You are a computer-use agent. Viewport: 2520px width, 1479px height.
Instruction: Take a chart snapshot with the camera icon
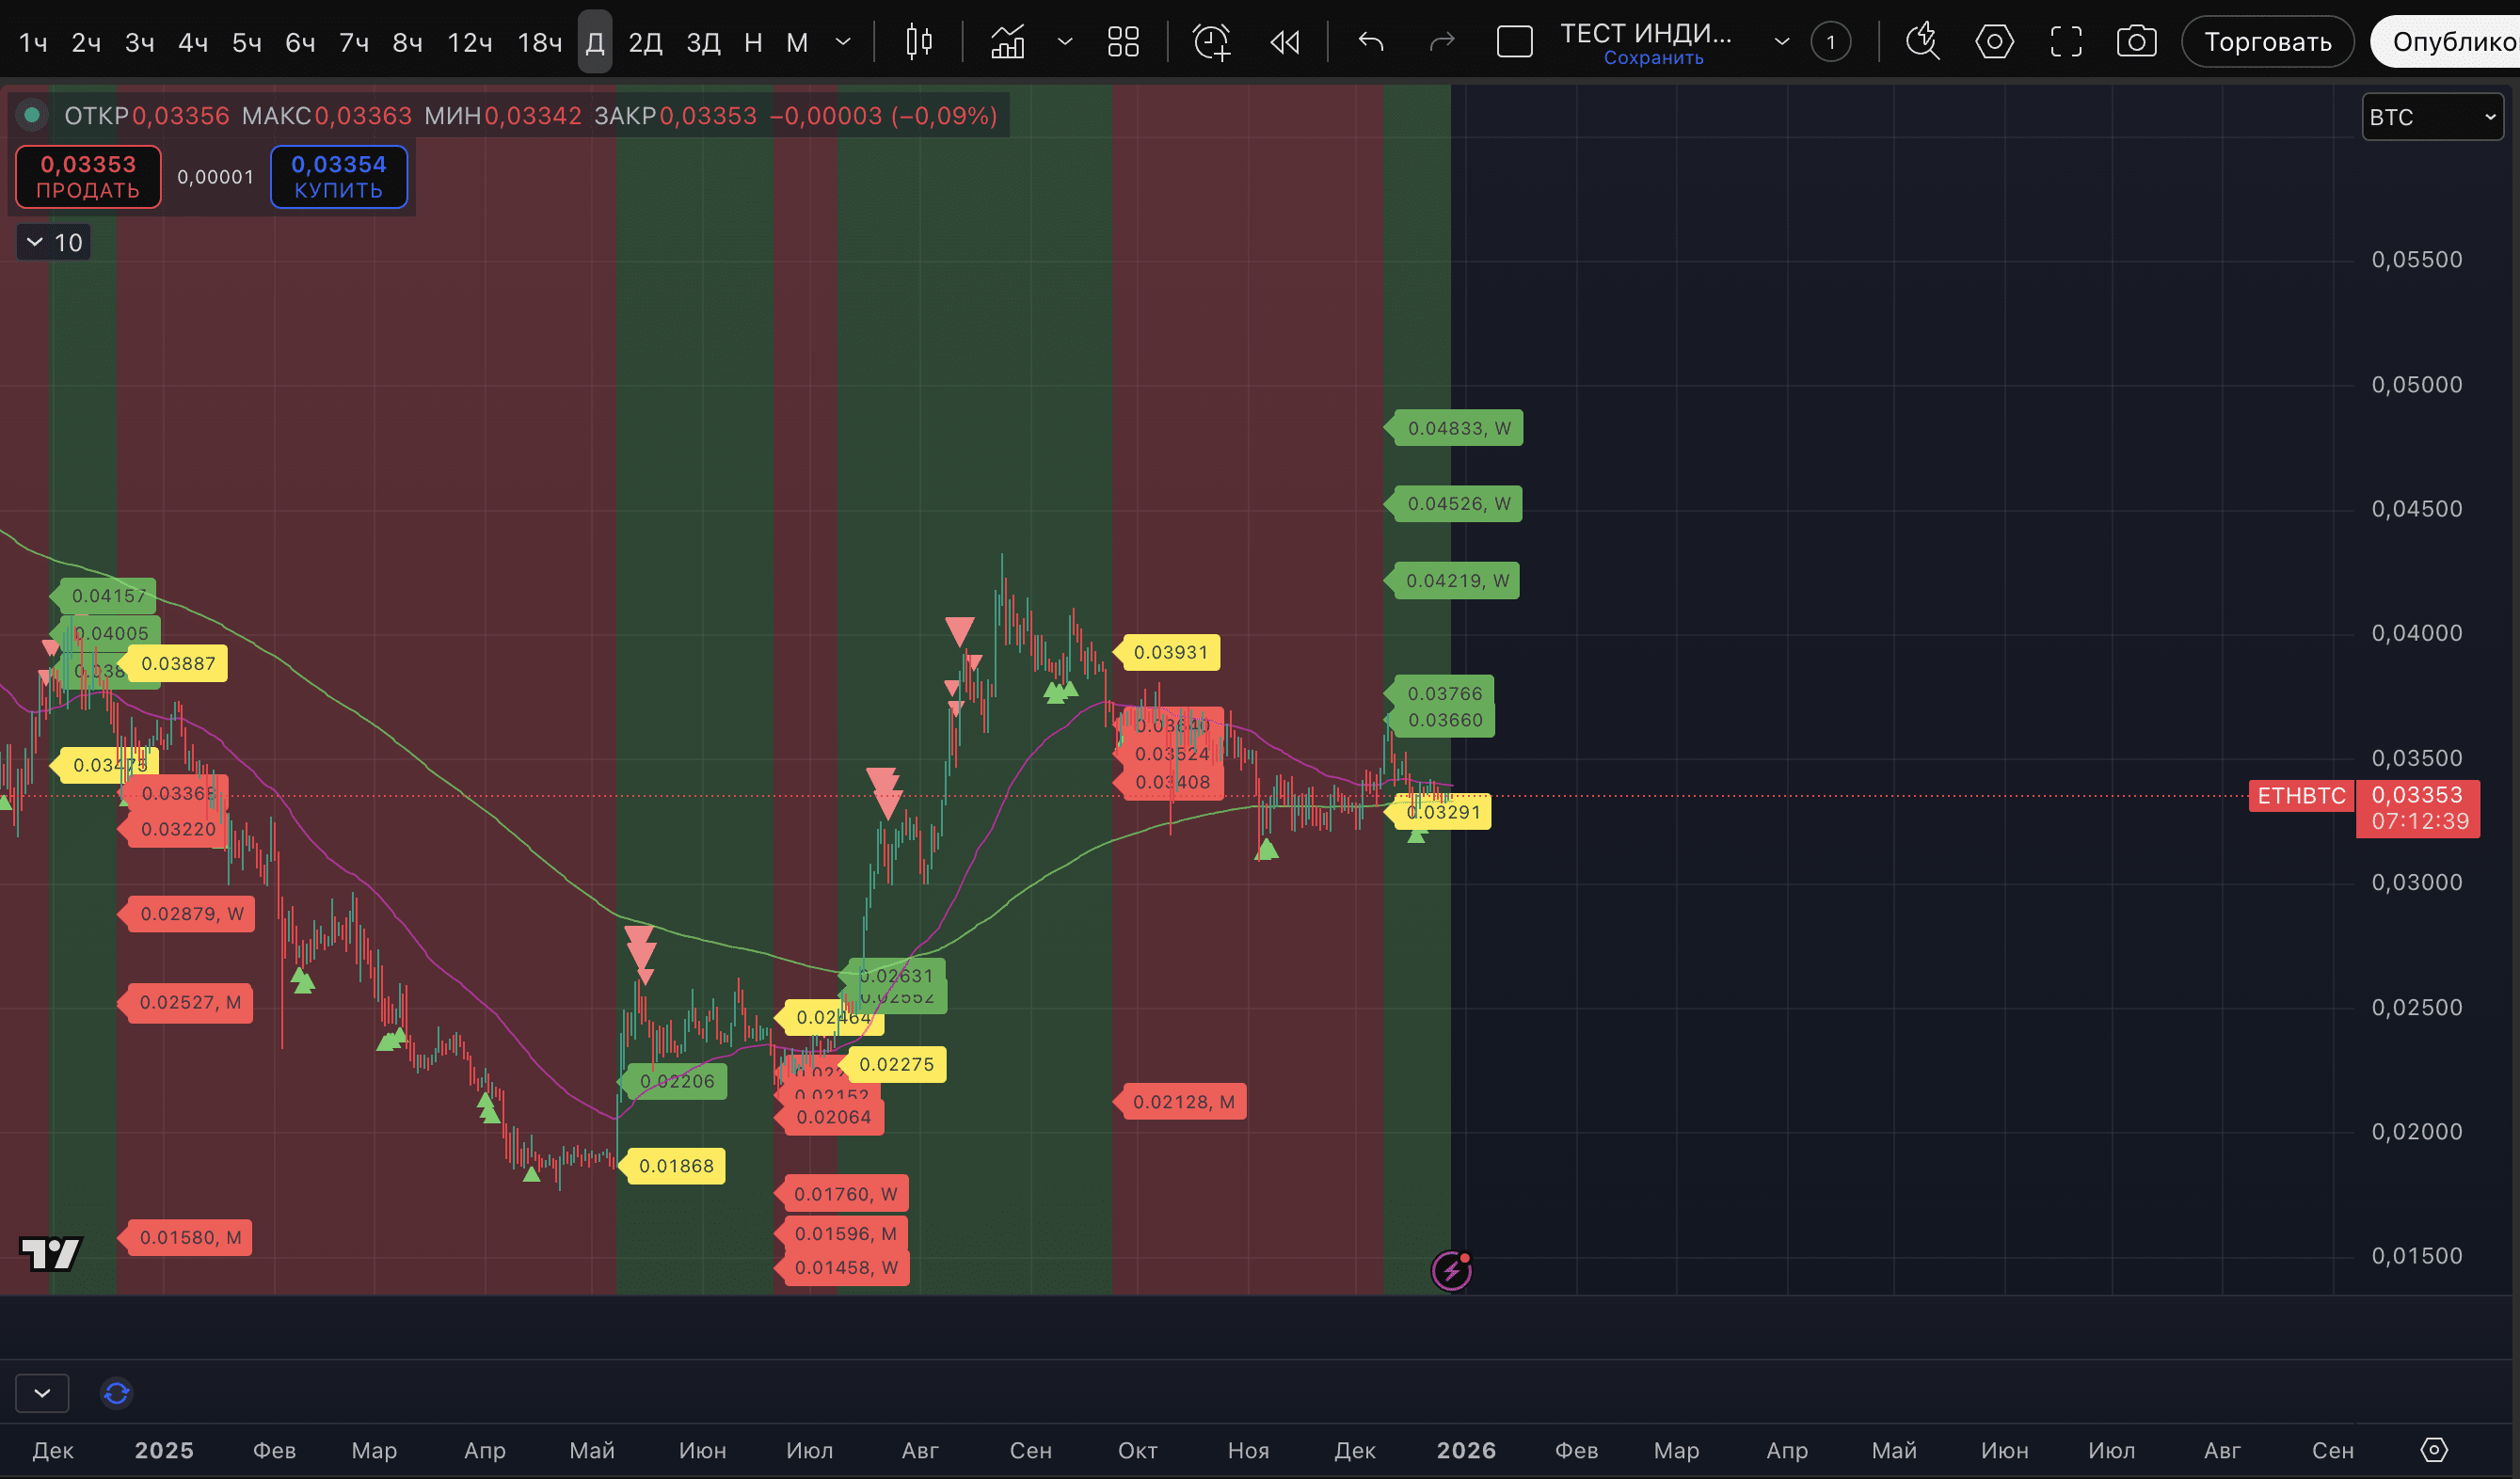(x=2136, y=42)
